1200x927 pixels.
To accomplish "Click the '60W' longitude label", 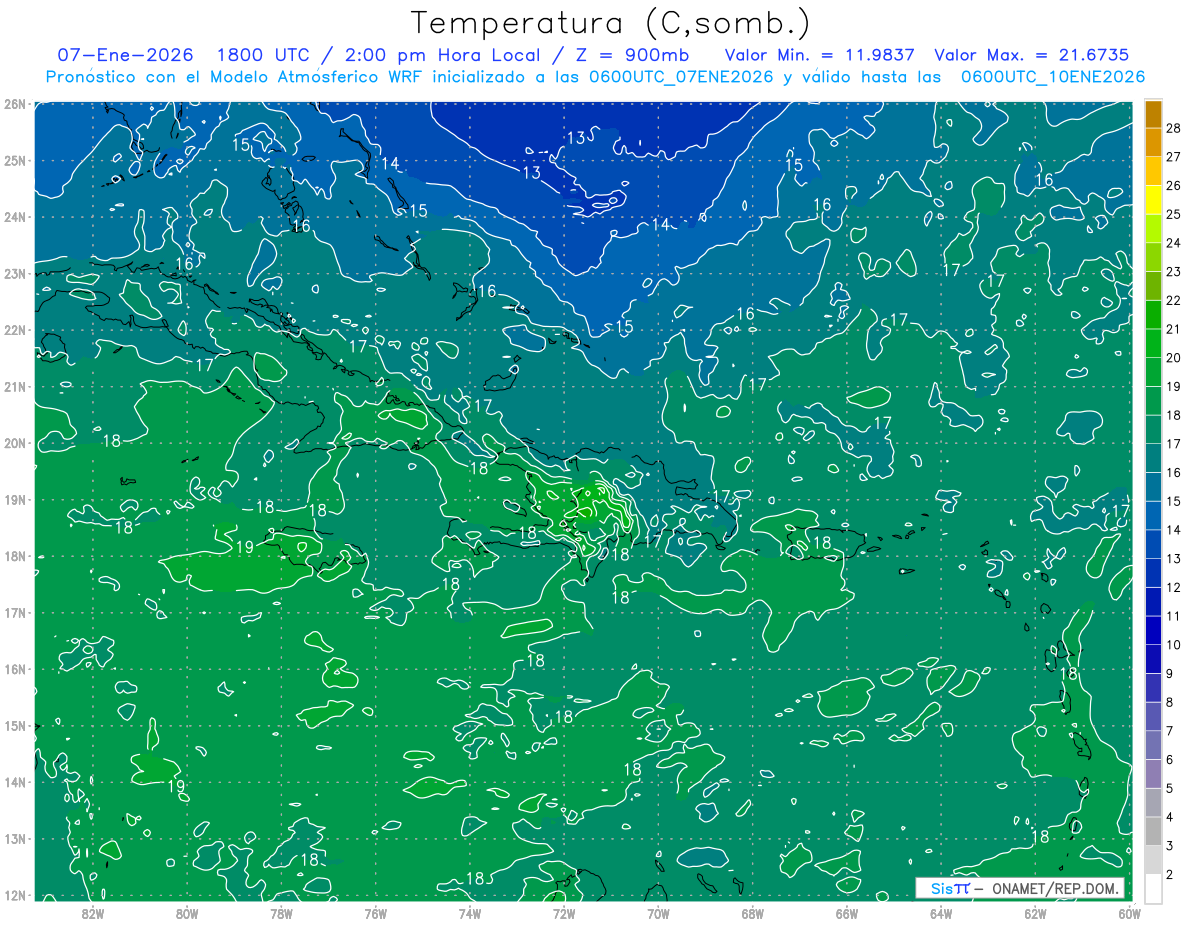I will pyautogui.click(x=1129, y=912).
